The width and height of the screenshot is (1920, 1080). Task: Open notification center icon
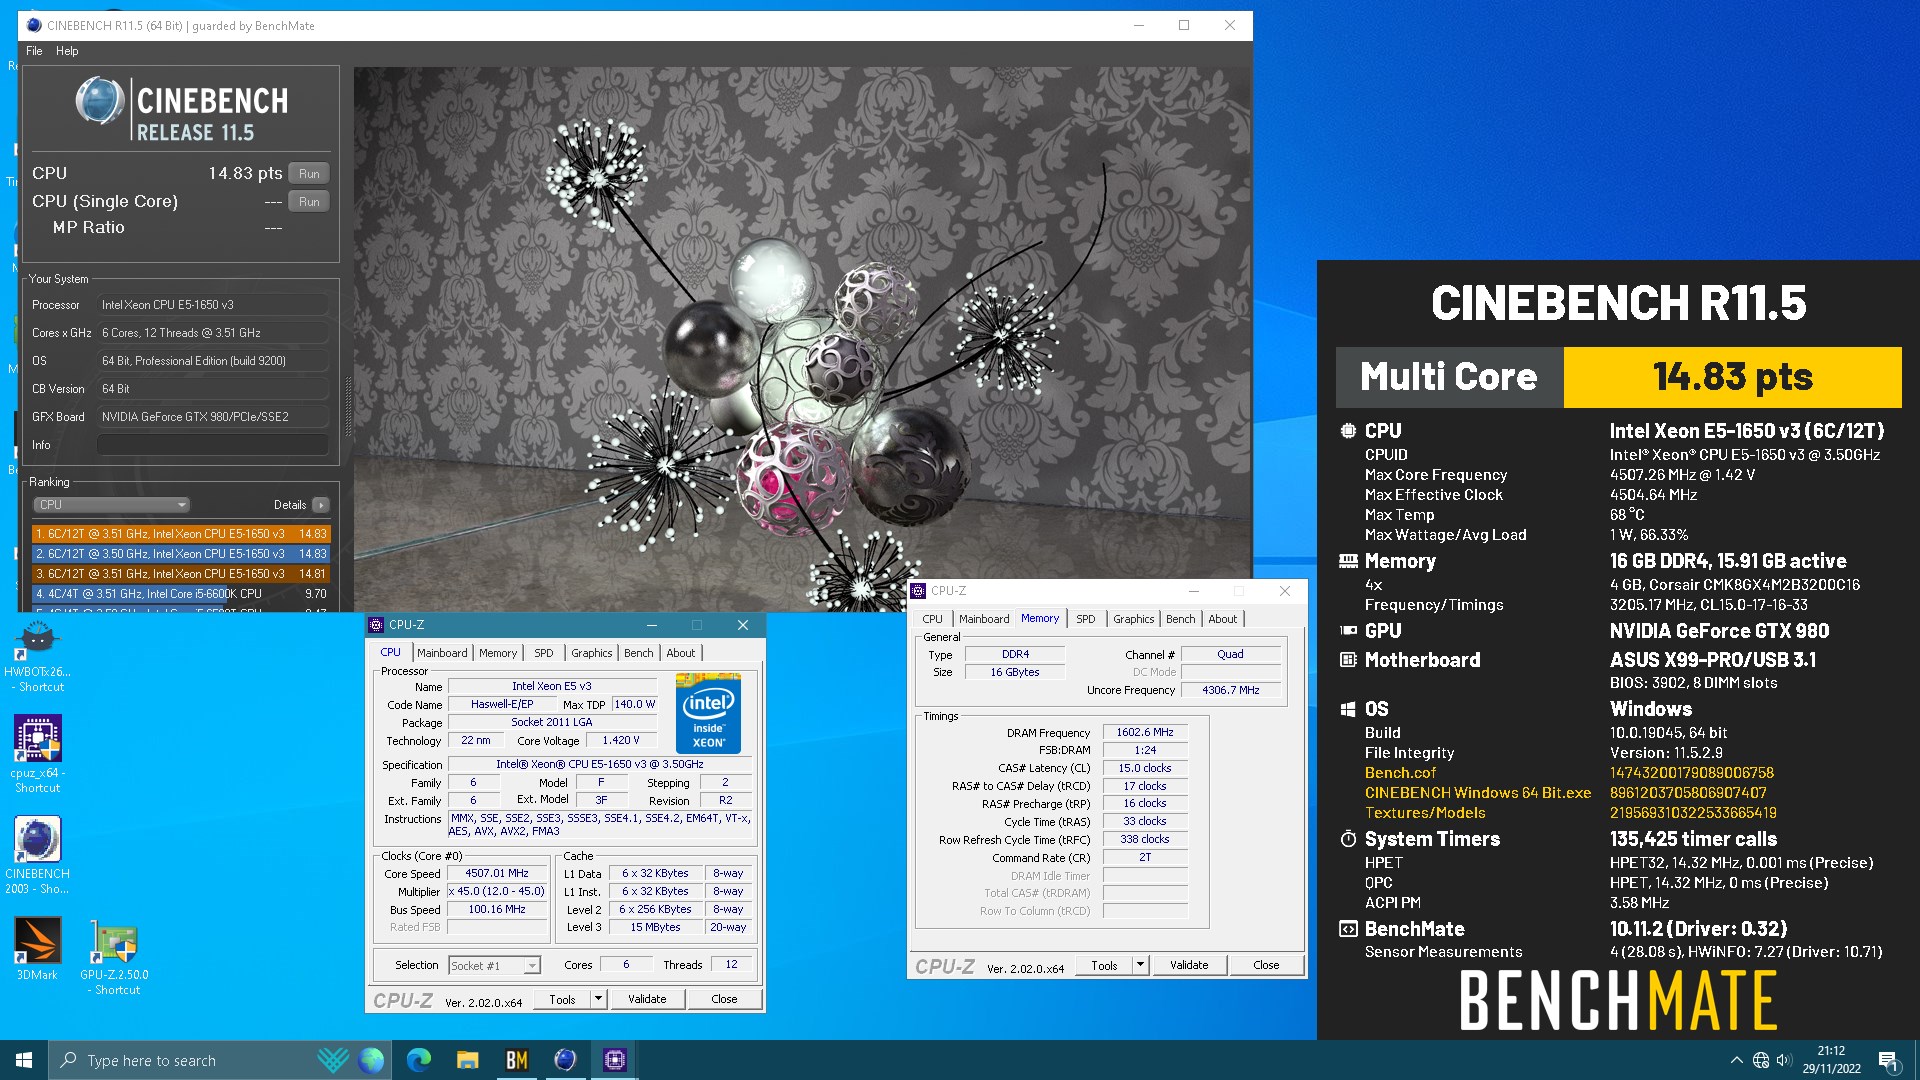(x=1888, y=1060)
